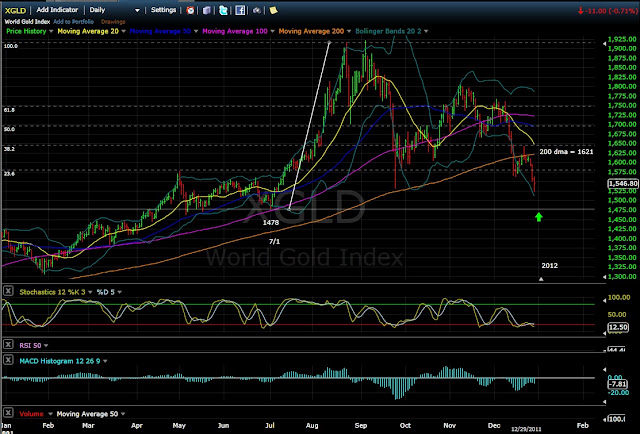Click the -11.00 (-0.71%) price change indicator

[x=607, y=11]
